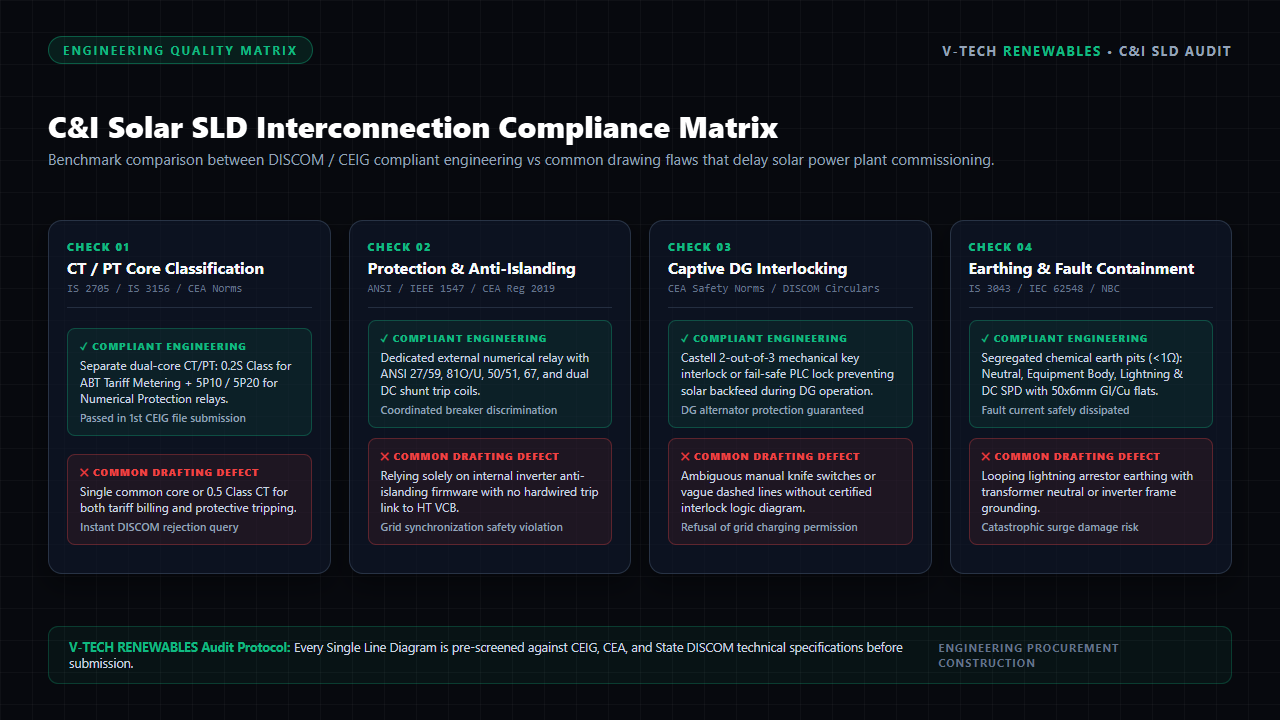Screen dimensions: 1280x720
Task: Click the 'Dedicated external numerical relay' description
Action: [x=486, y=374]
